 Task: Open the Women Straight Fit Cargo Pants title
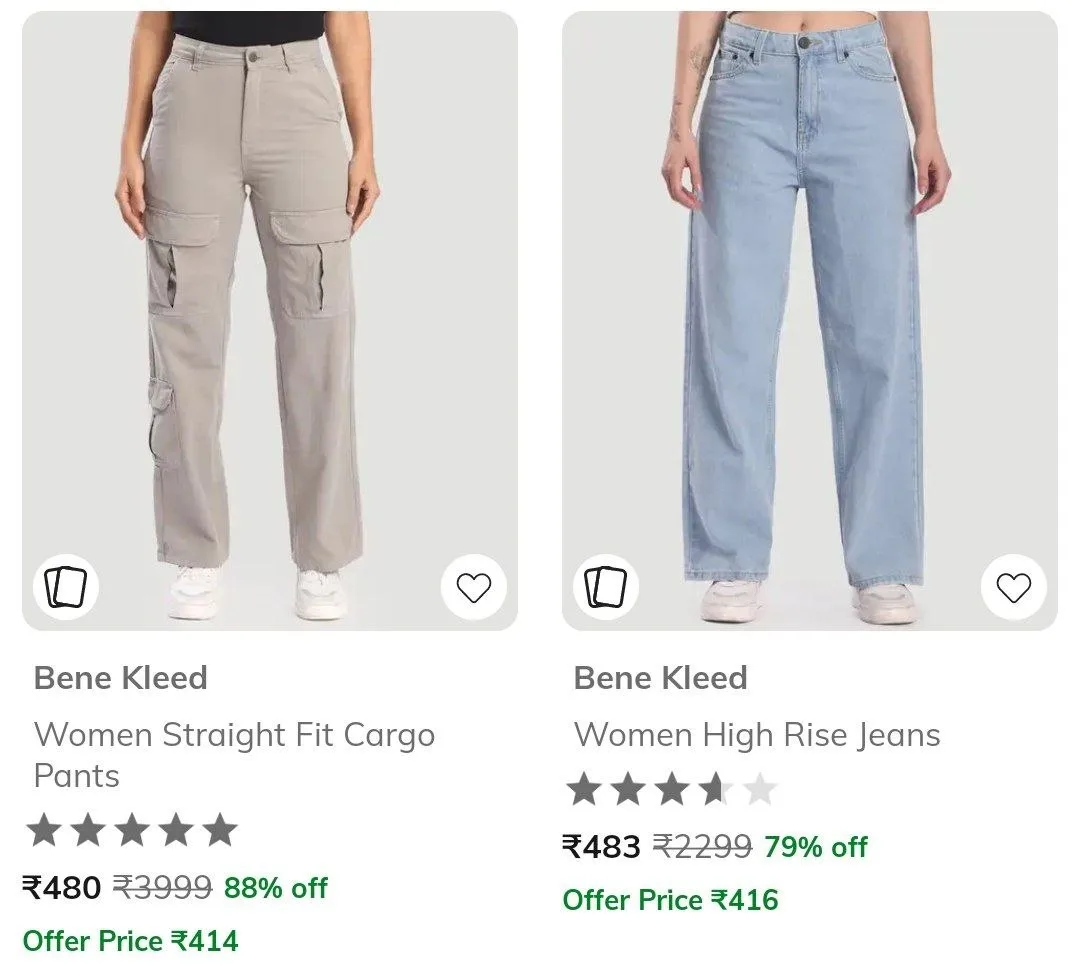(x=234, y=755)
